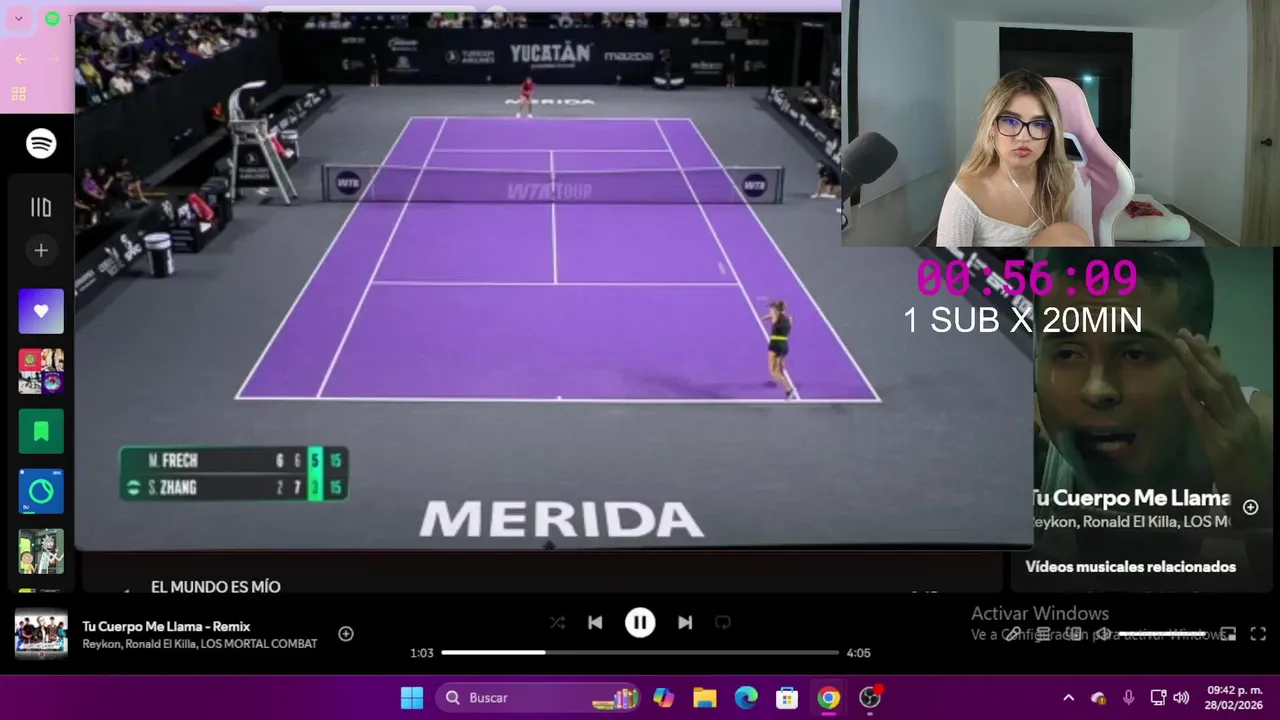Open OBS Studio from the taskbar
1280x720 pixels.
coord(870,698)
